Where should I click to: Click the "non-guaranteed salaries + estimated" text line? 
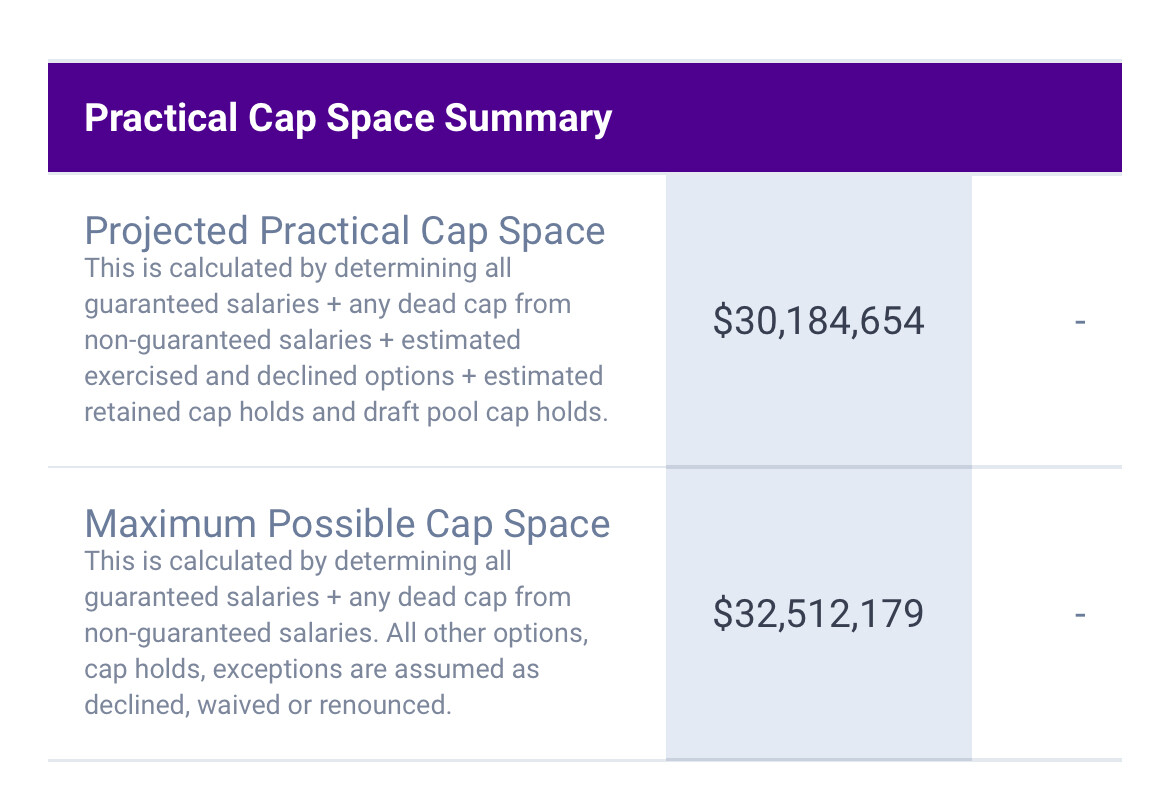click(x=302, y=340)
